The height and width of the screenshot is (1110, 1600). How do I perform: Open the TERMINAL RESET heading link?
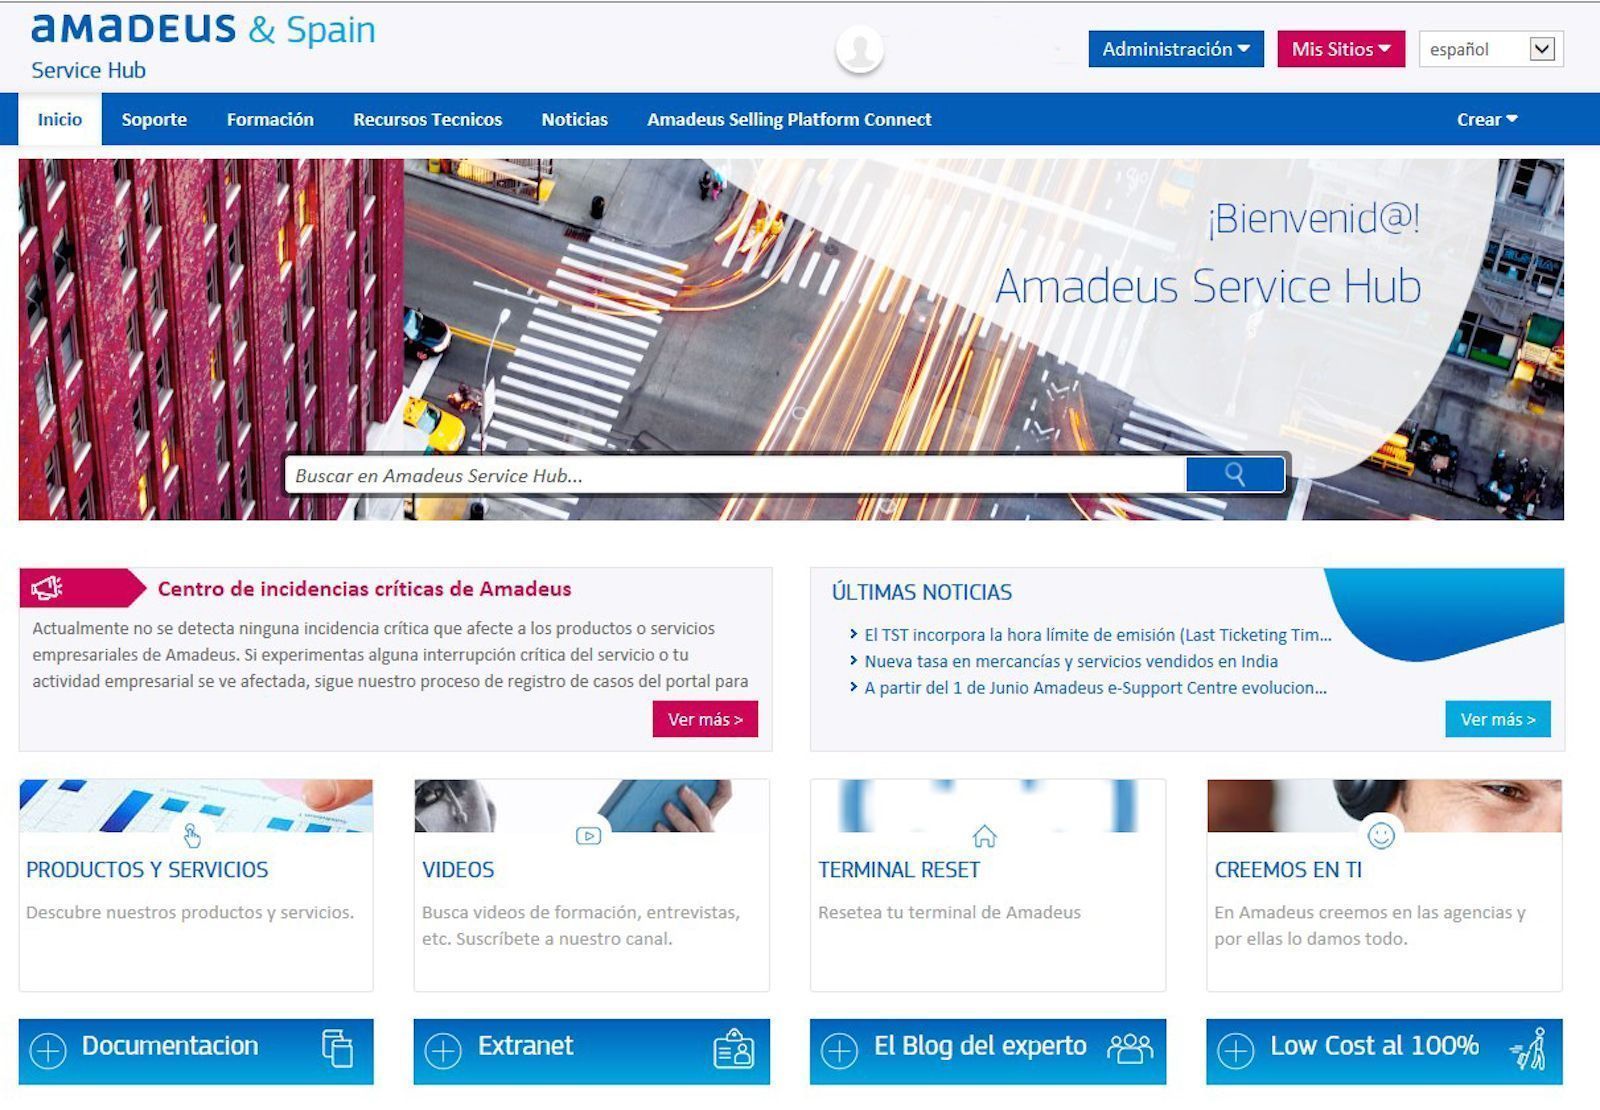899,870
